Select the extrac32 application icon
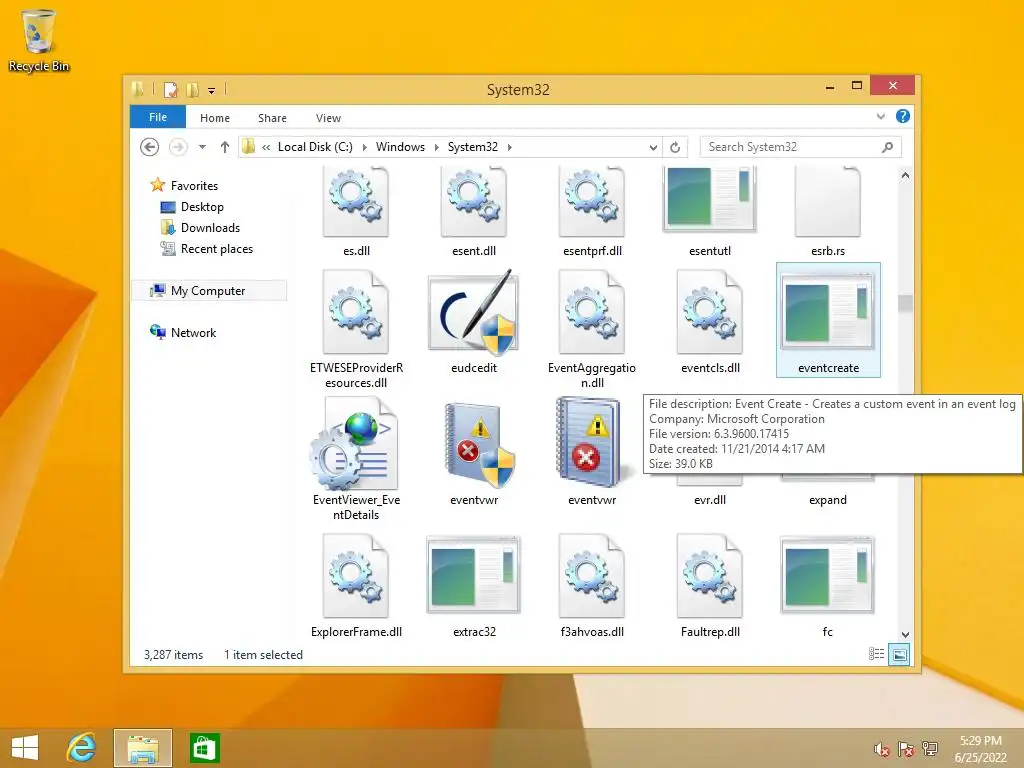The image size is (1024, 768). (x=473, y=575)
